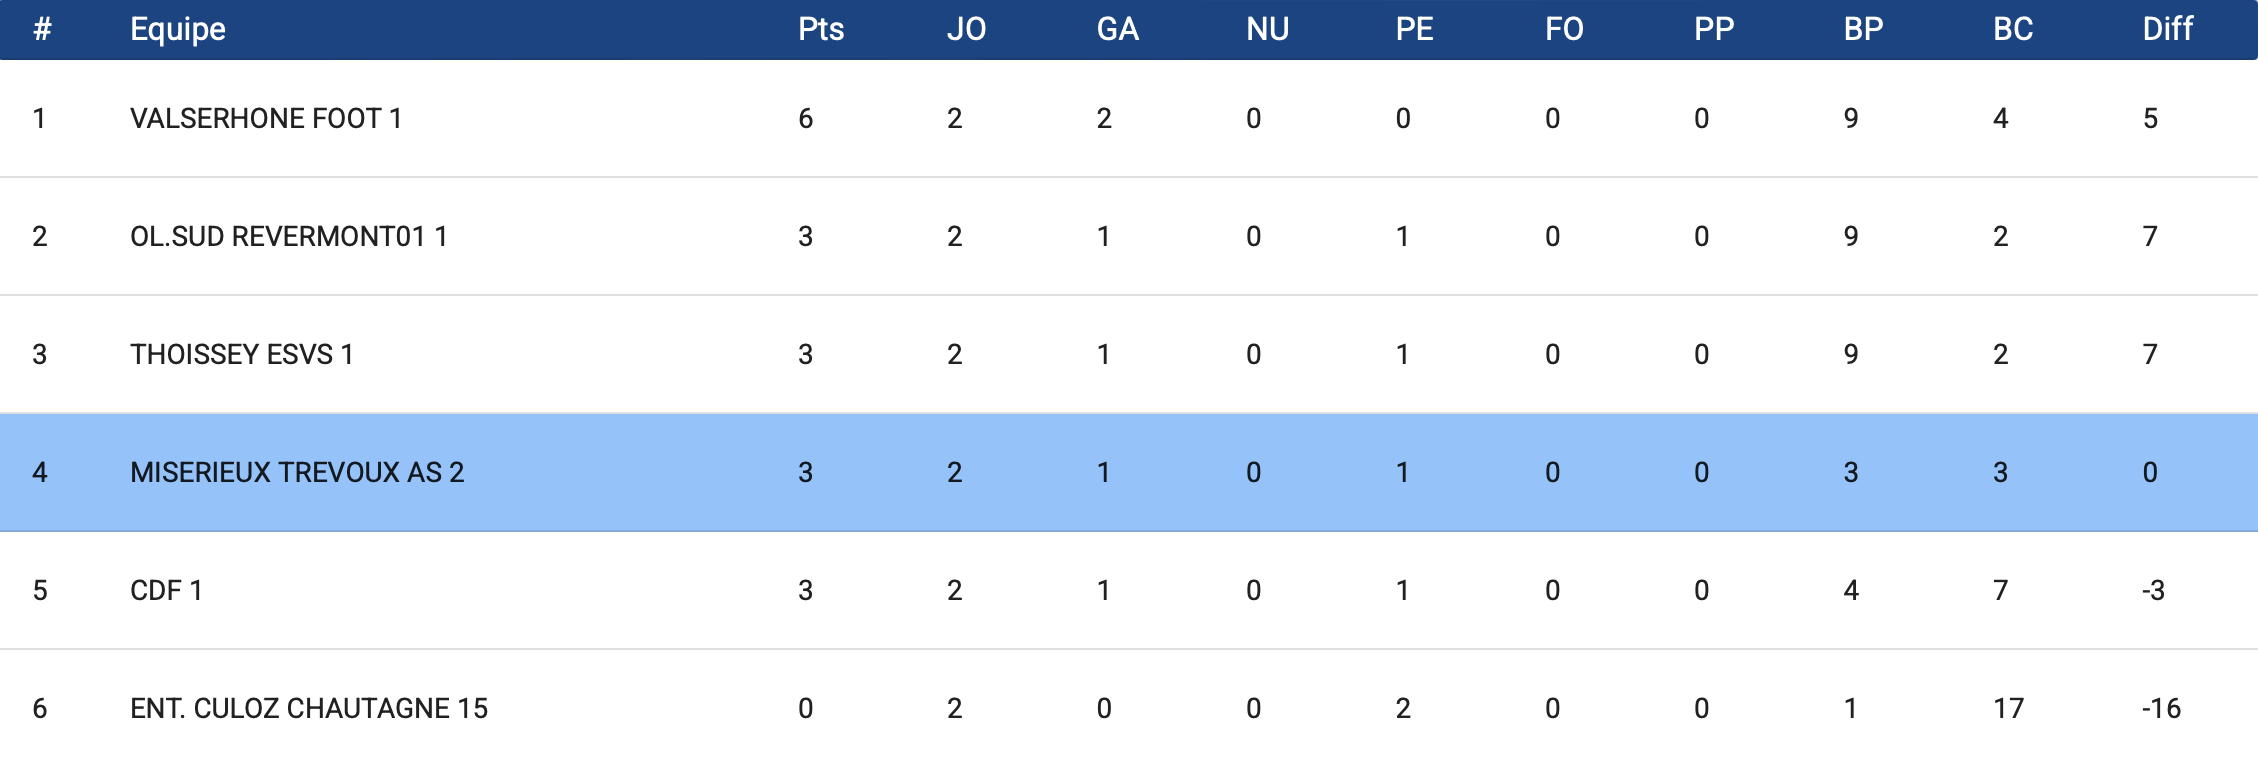Click the FO column header
2258x764 pixels.
[x=1564, y=29]
